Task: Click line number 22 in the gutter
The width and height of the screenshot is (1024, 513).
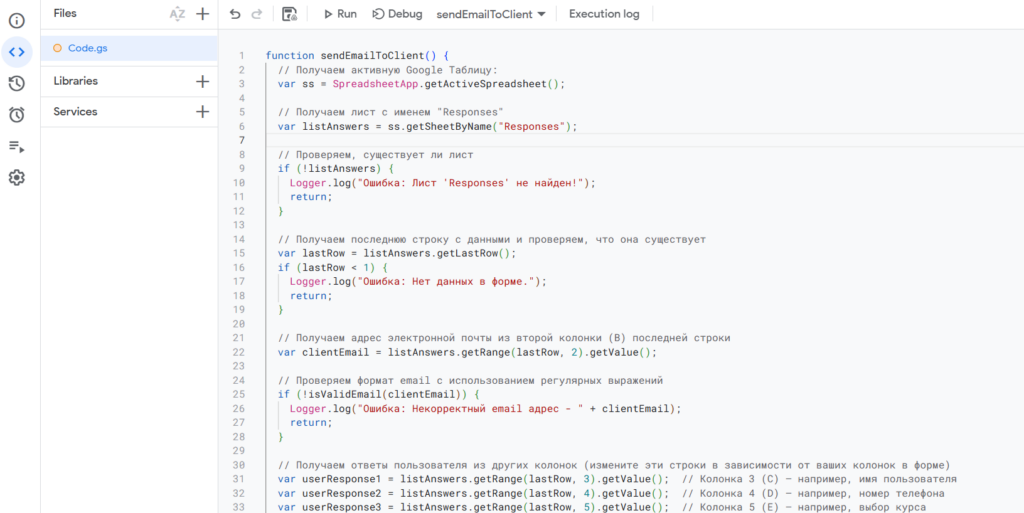Action: [x=239, y=352]
